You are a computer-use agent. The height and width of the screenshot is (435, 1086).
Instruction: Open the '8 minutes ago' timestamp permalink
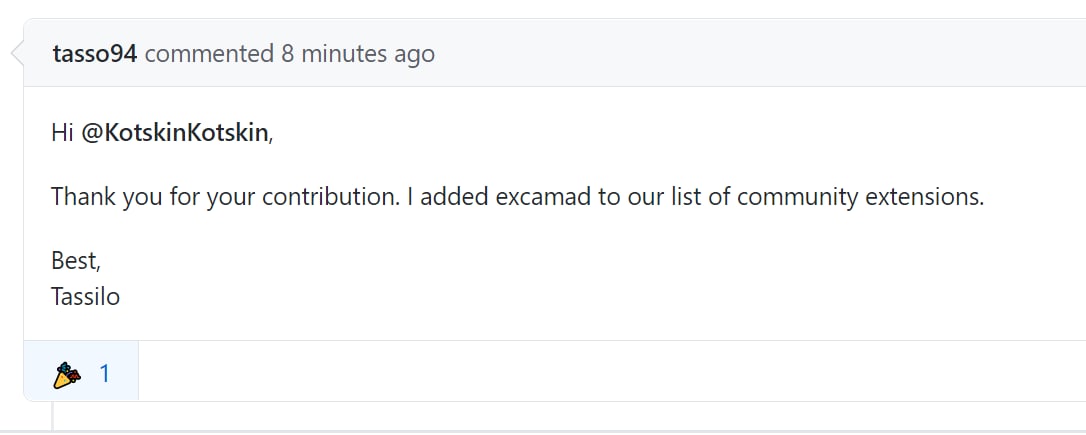pyautogui.click(x=358, y=53)
